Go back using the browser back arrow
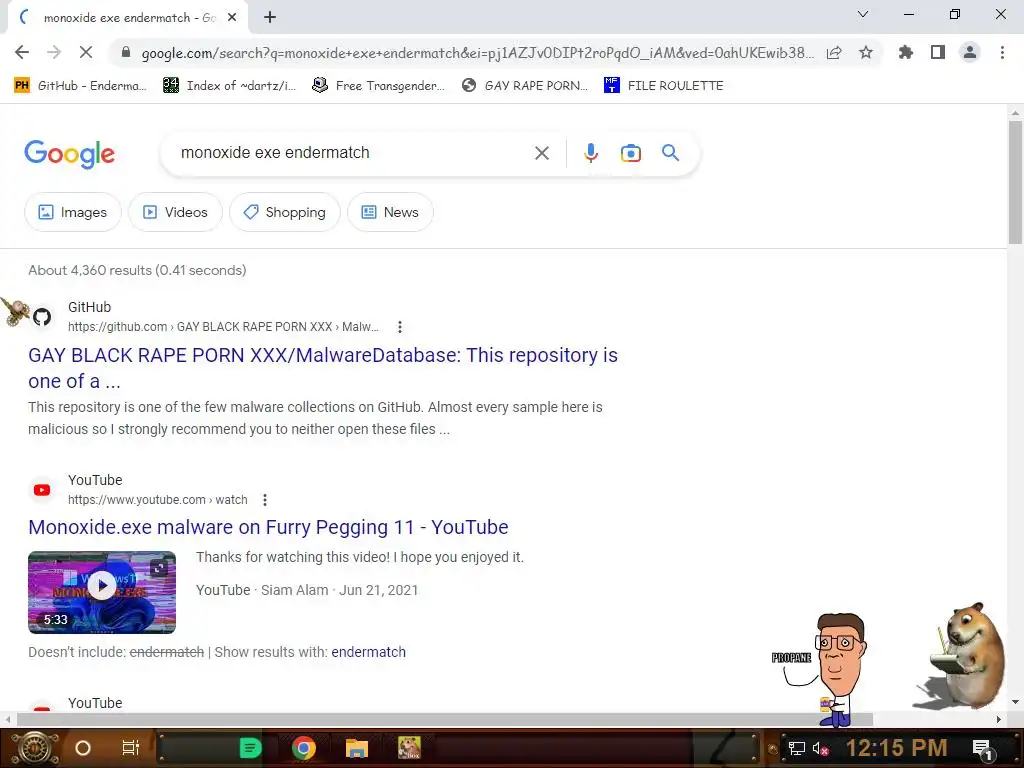The height and width of the screenshot is (768, 1024). (x=22, y=52)
